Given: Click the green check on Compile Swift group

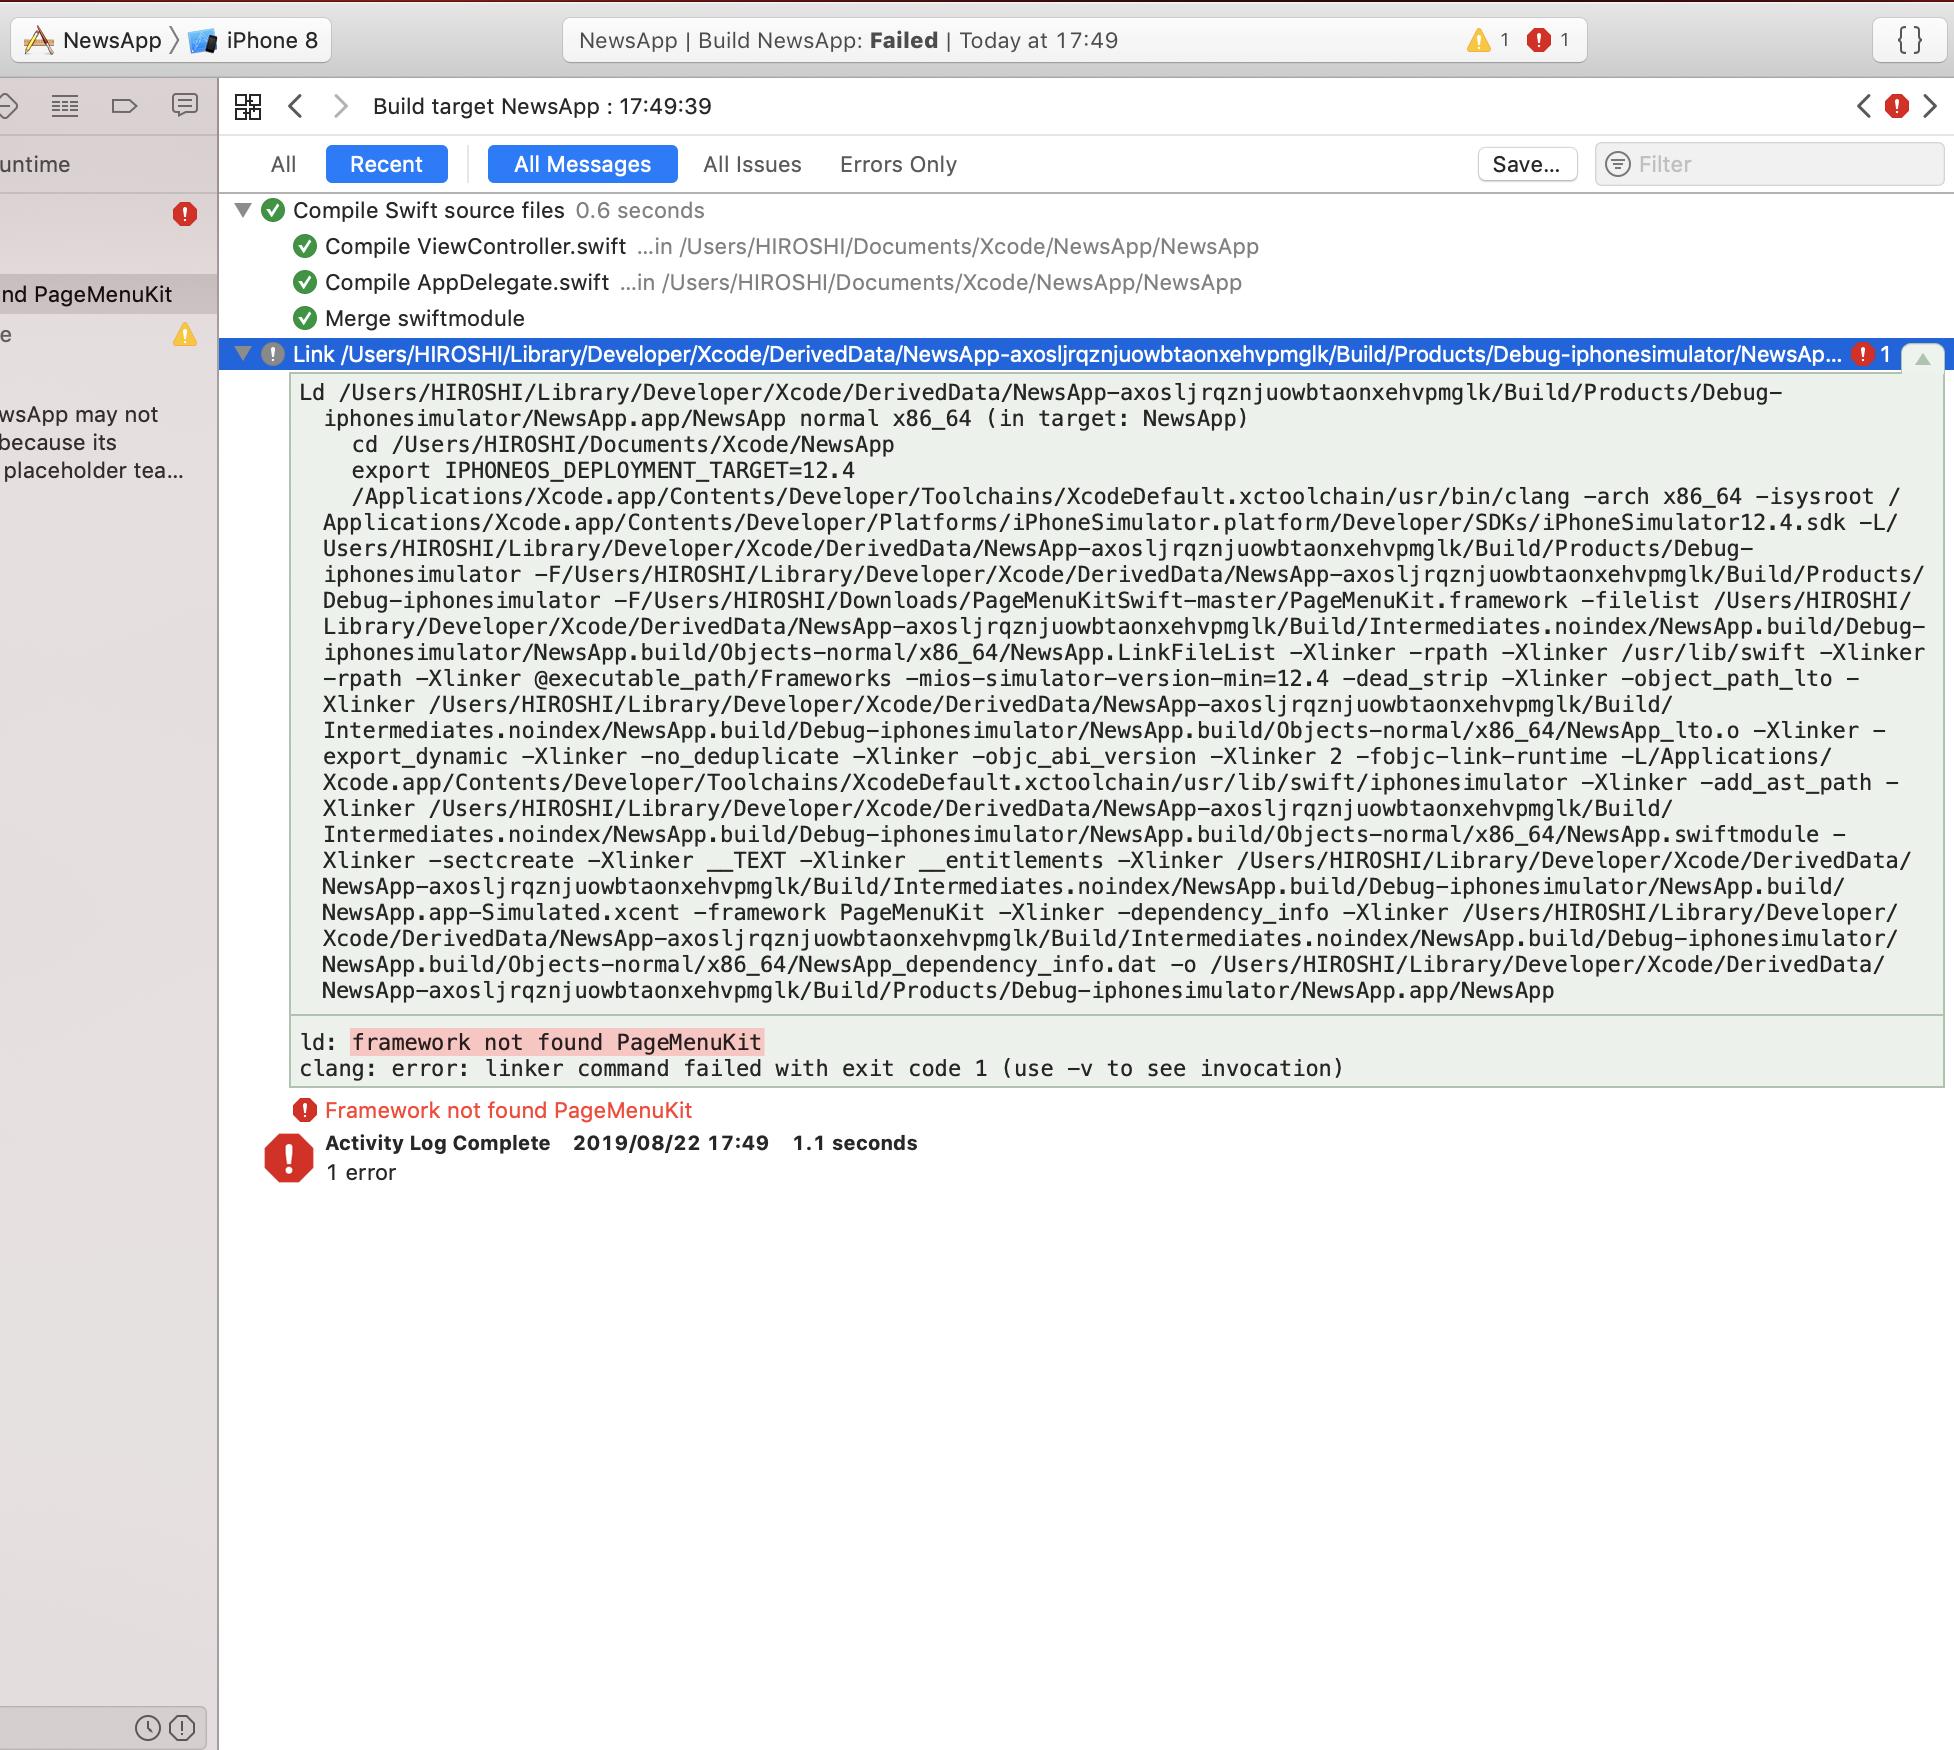Looking at the screenshot, I should 273,210.
